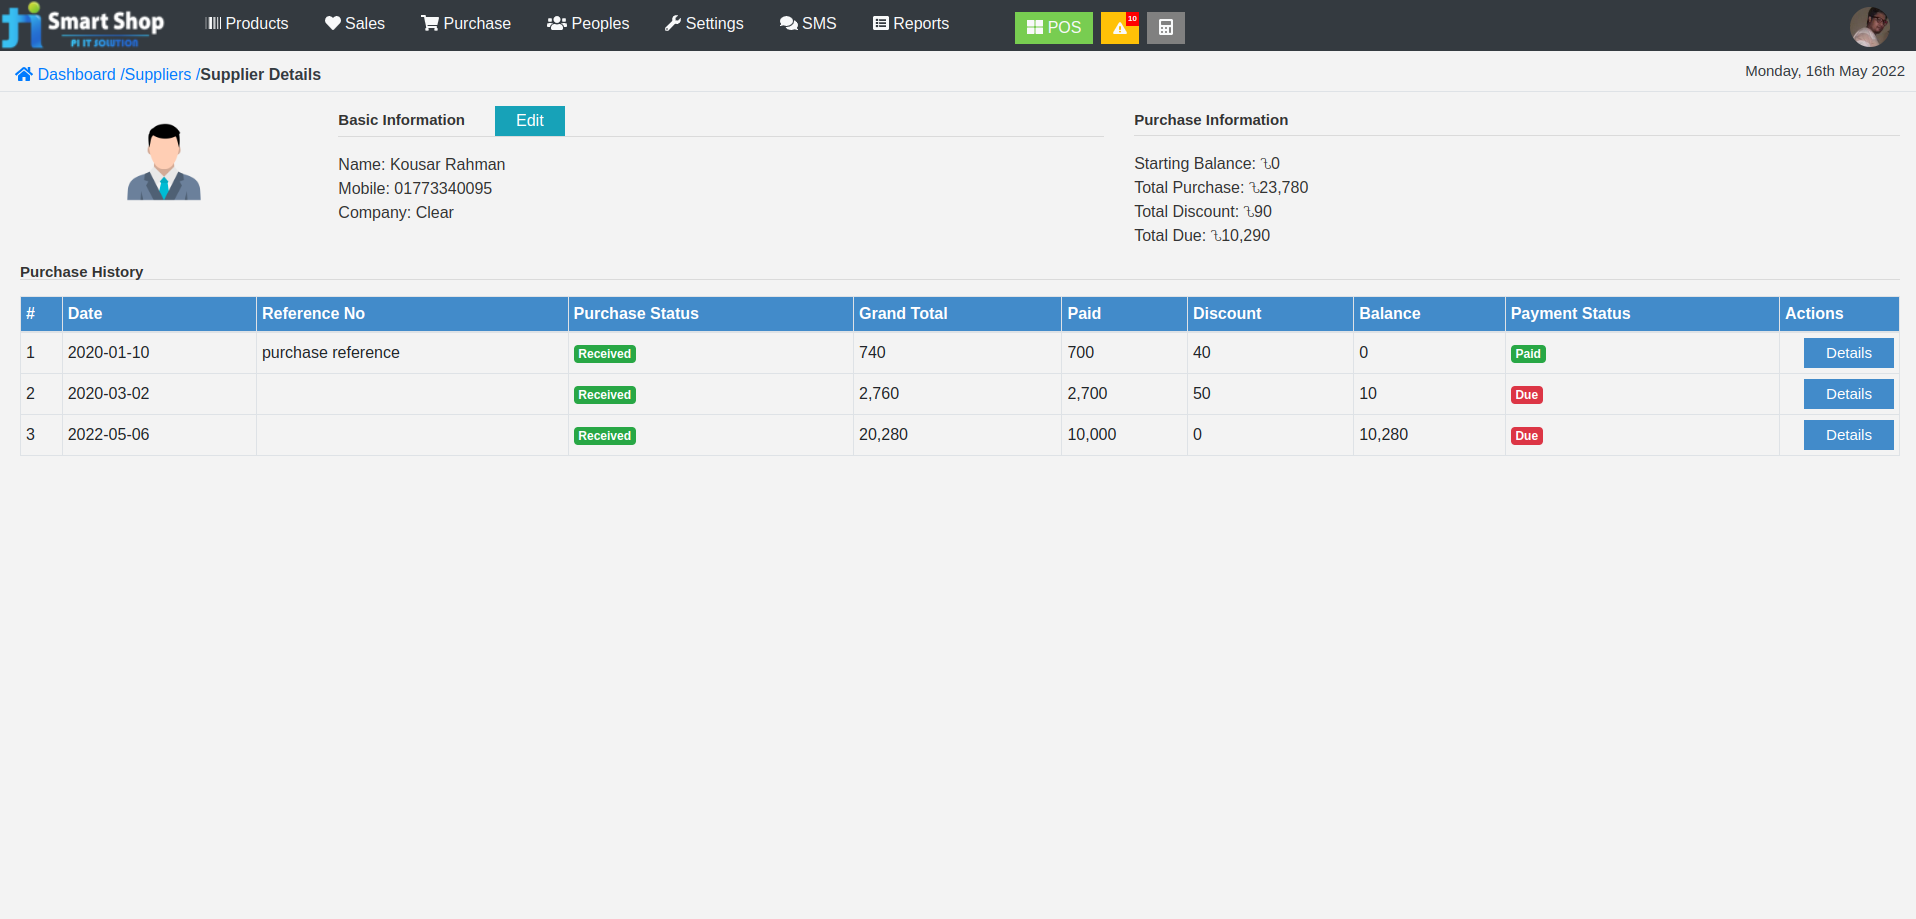Open the user profile avatar
This screenshot has width=1916, height=919.
click(x=1868, y=26)
